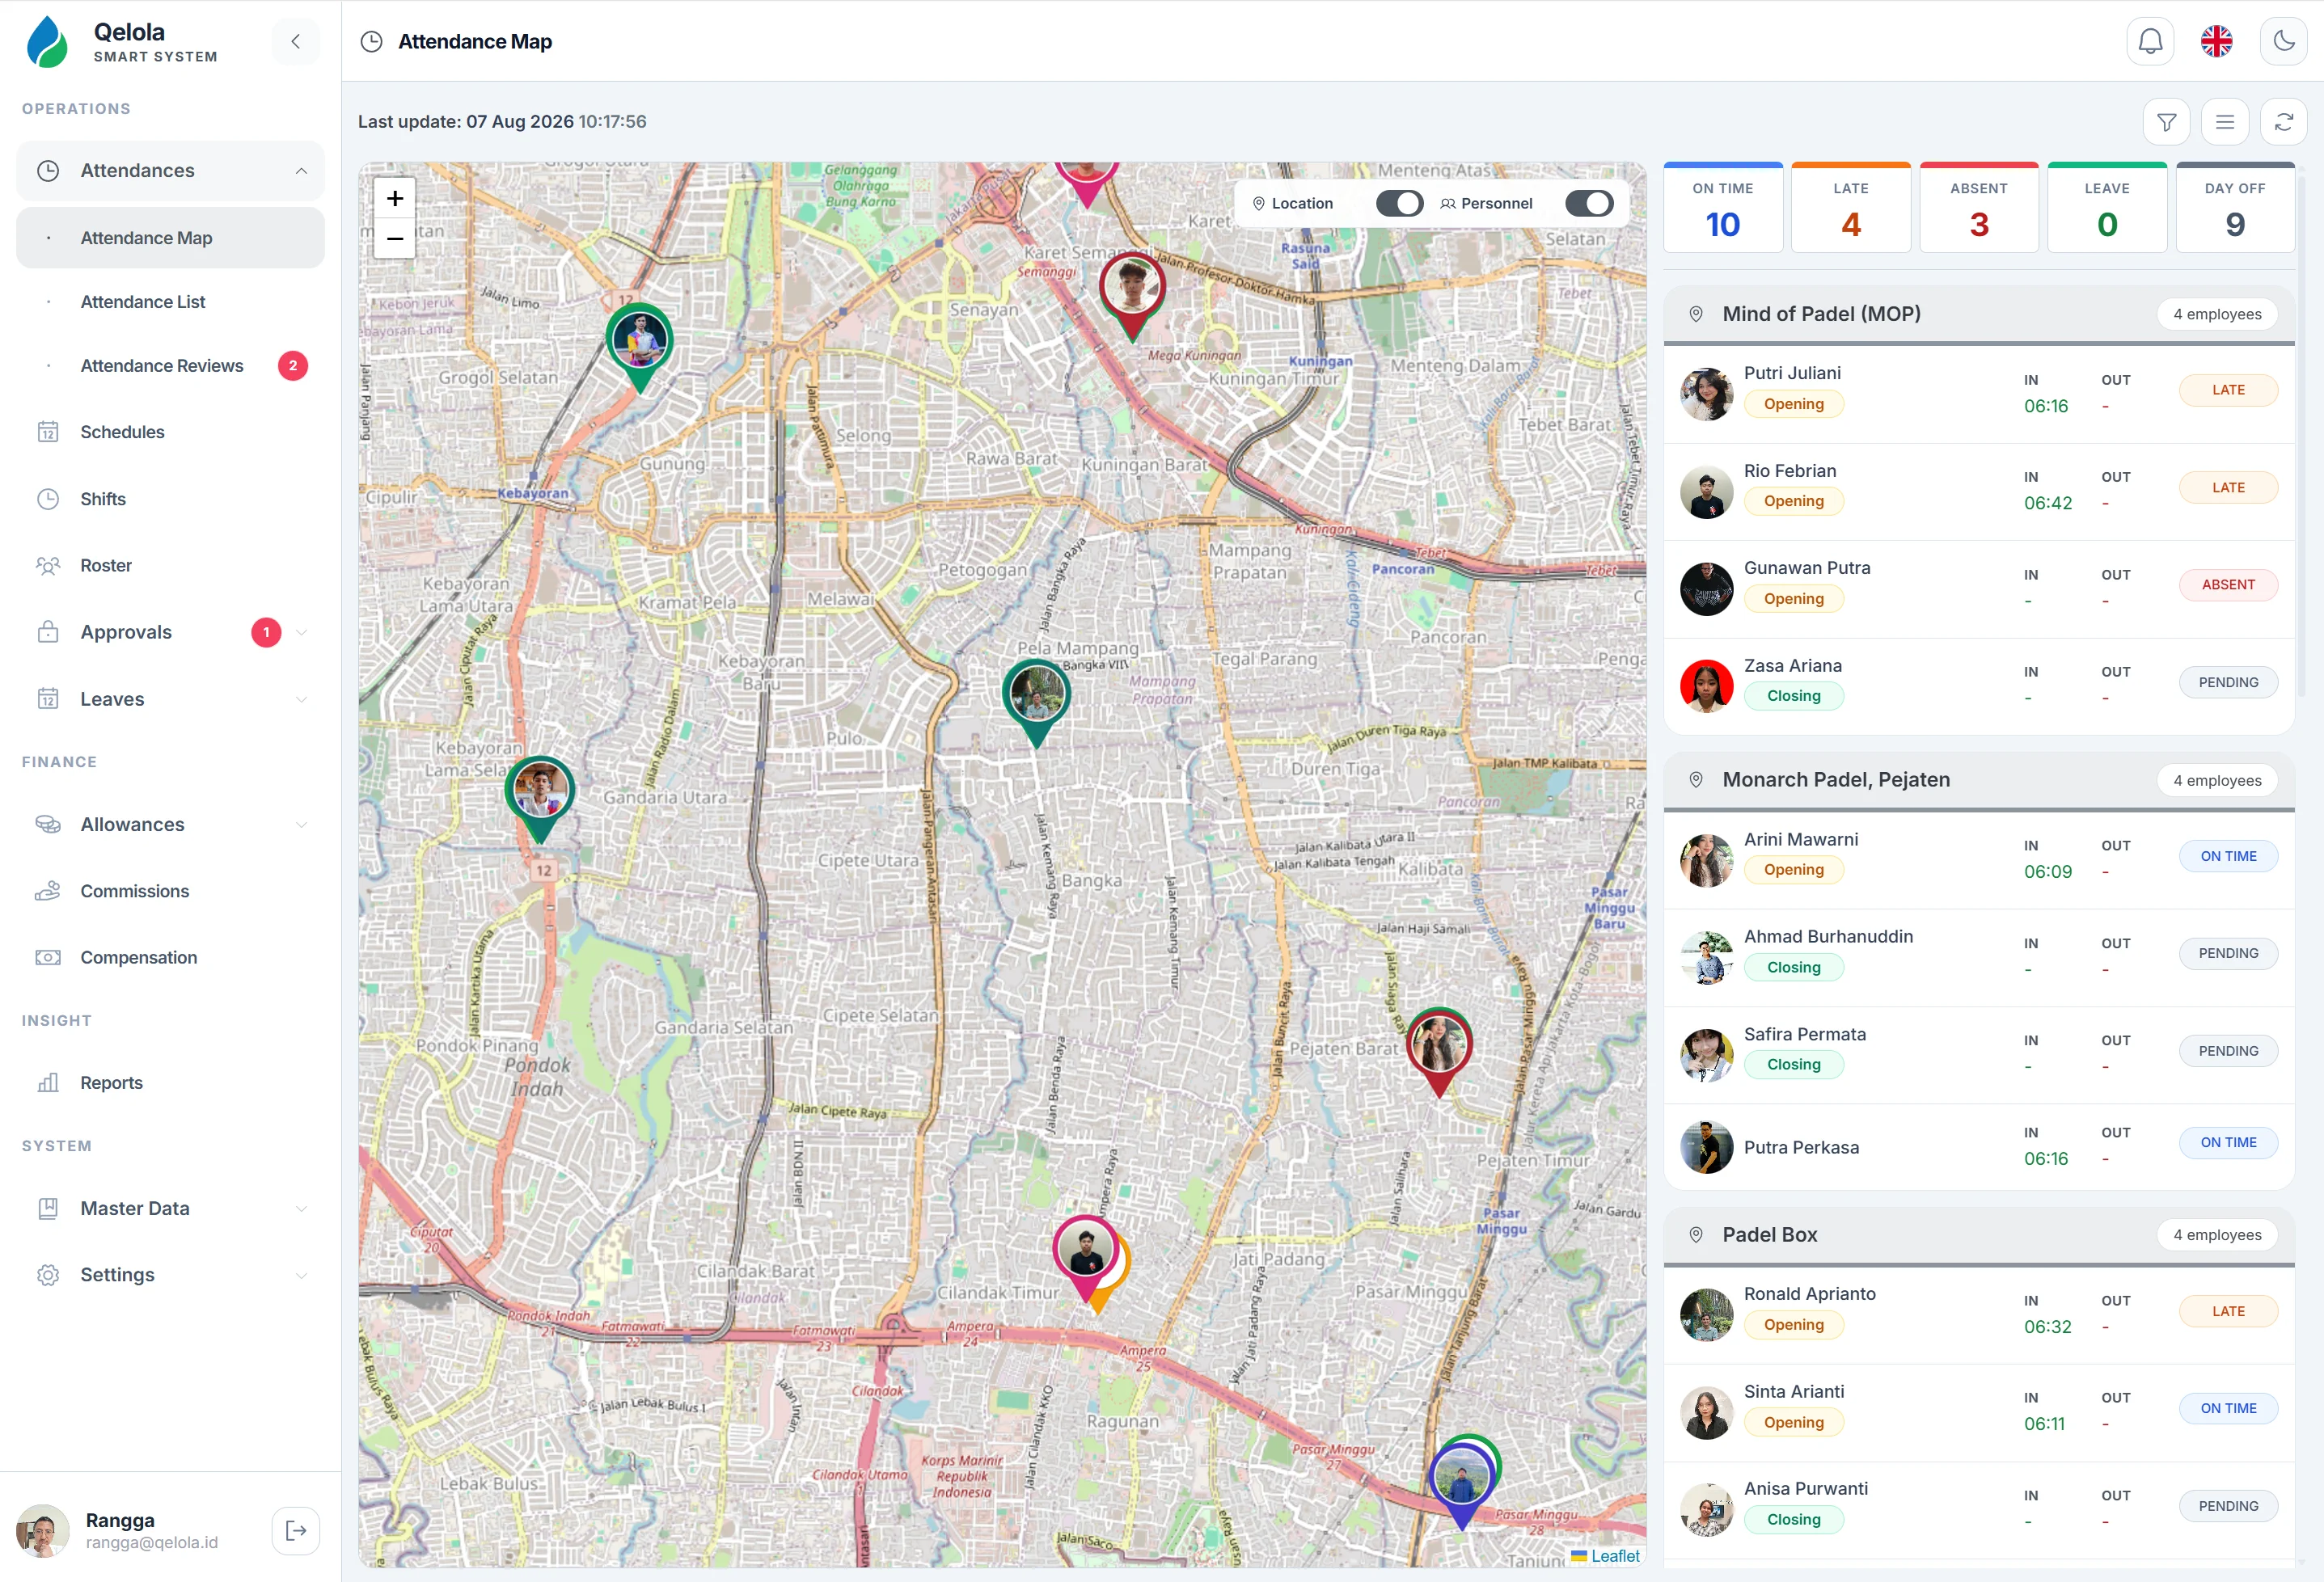The height and width of the screenshot is (1582, 2324).
Task: Open the filter funnel icon
Action: pyautogui.click(x=2166, y=122)
